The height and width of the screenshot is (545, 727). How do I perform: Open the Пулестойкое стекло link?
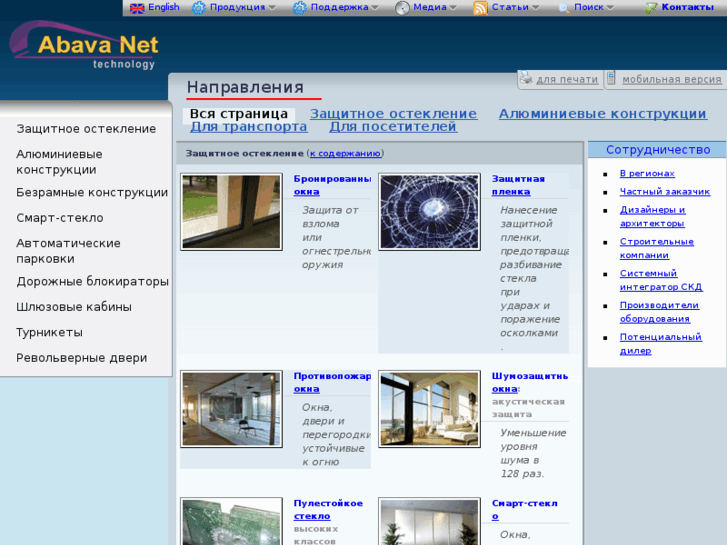[328, 509]
